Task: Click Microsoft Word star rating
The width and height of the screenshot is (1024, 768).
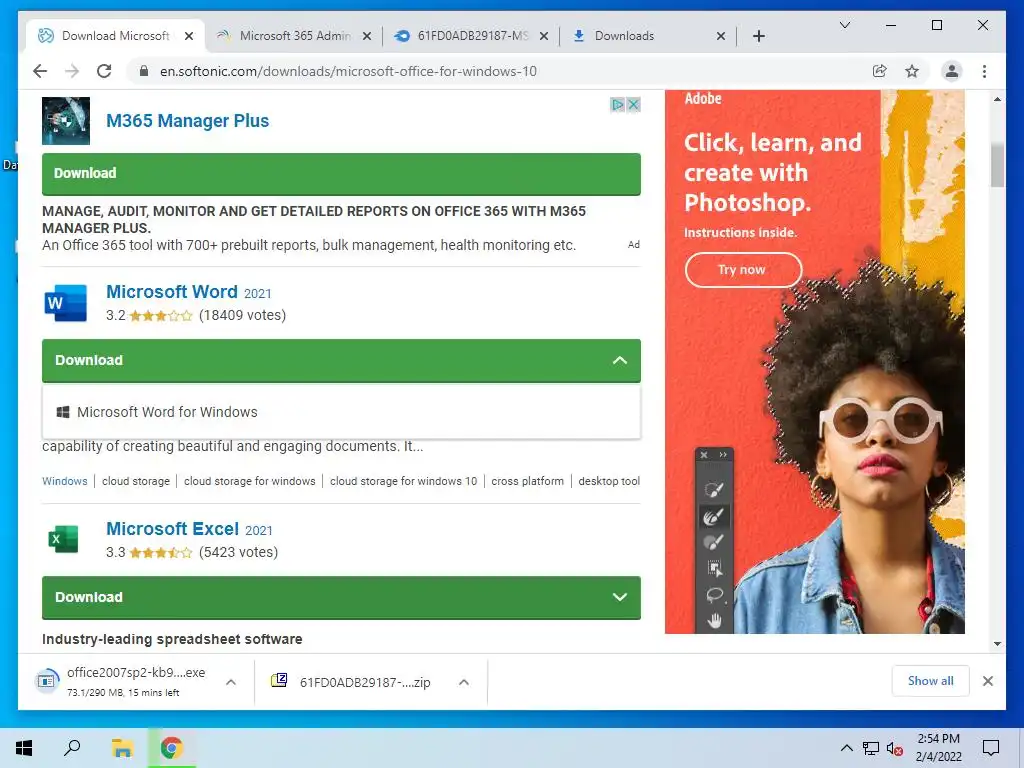Action: pyautogui.click(x=161, y=316)
